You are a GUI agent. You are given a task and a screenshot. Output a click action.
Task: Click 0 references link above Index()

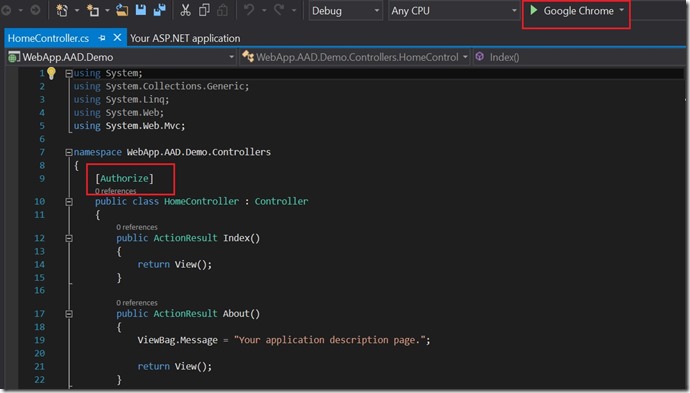point(136,227)
